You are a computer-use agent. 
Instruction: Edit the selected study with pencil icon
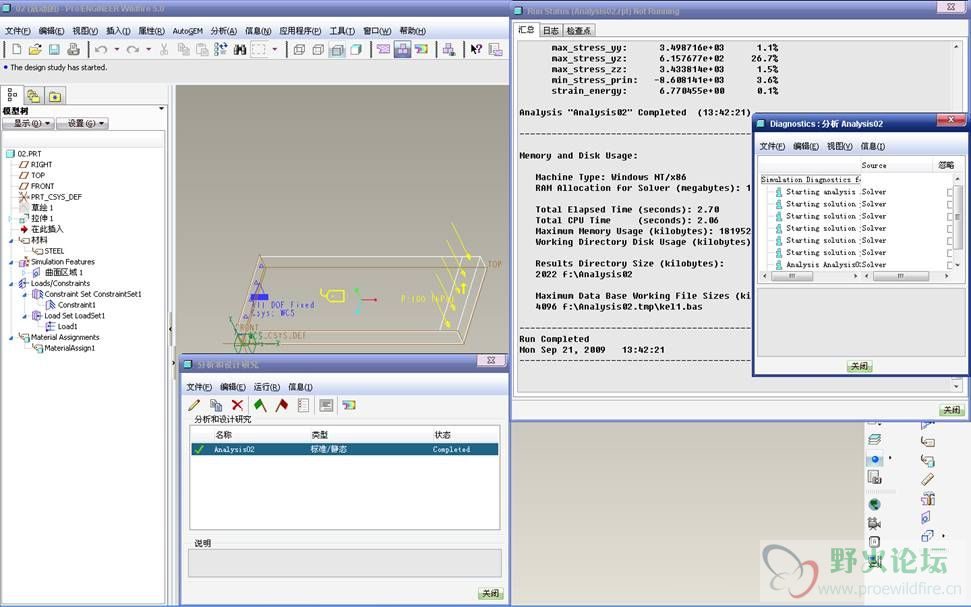point(194,405)
